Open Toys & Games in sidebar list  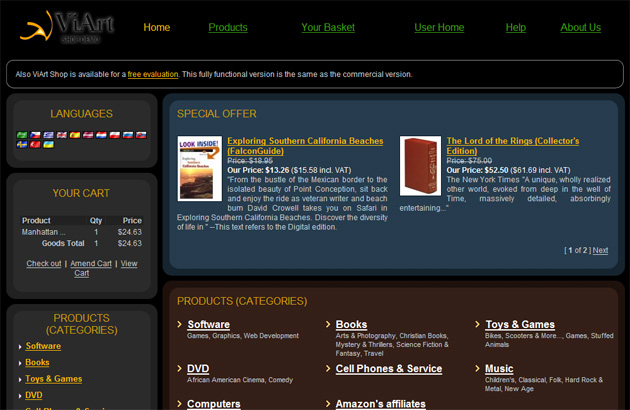(x=53, y=379)
